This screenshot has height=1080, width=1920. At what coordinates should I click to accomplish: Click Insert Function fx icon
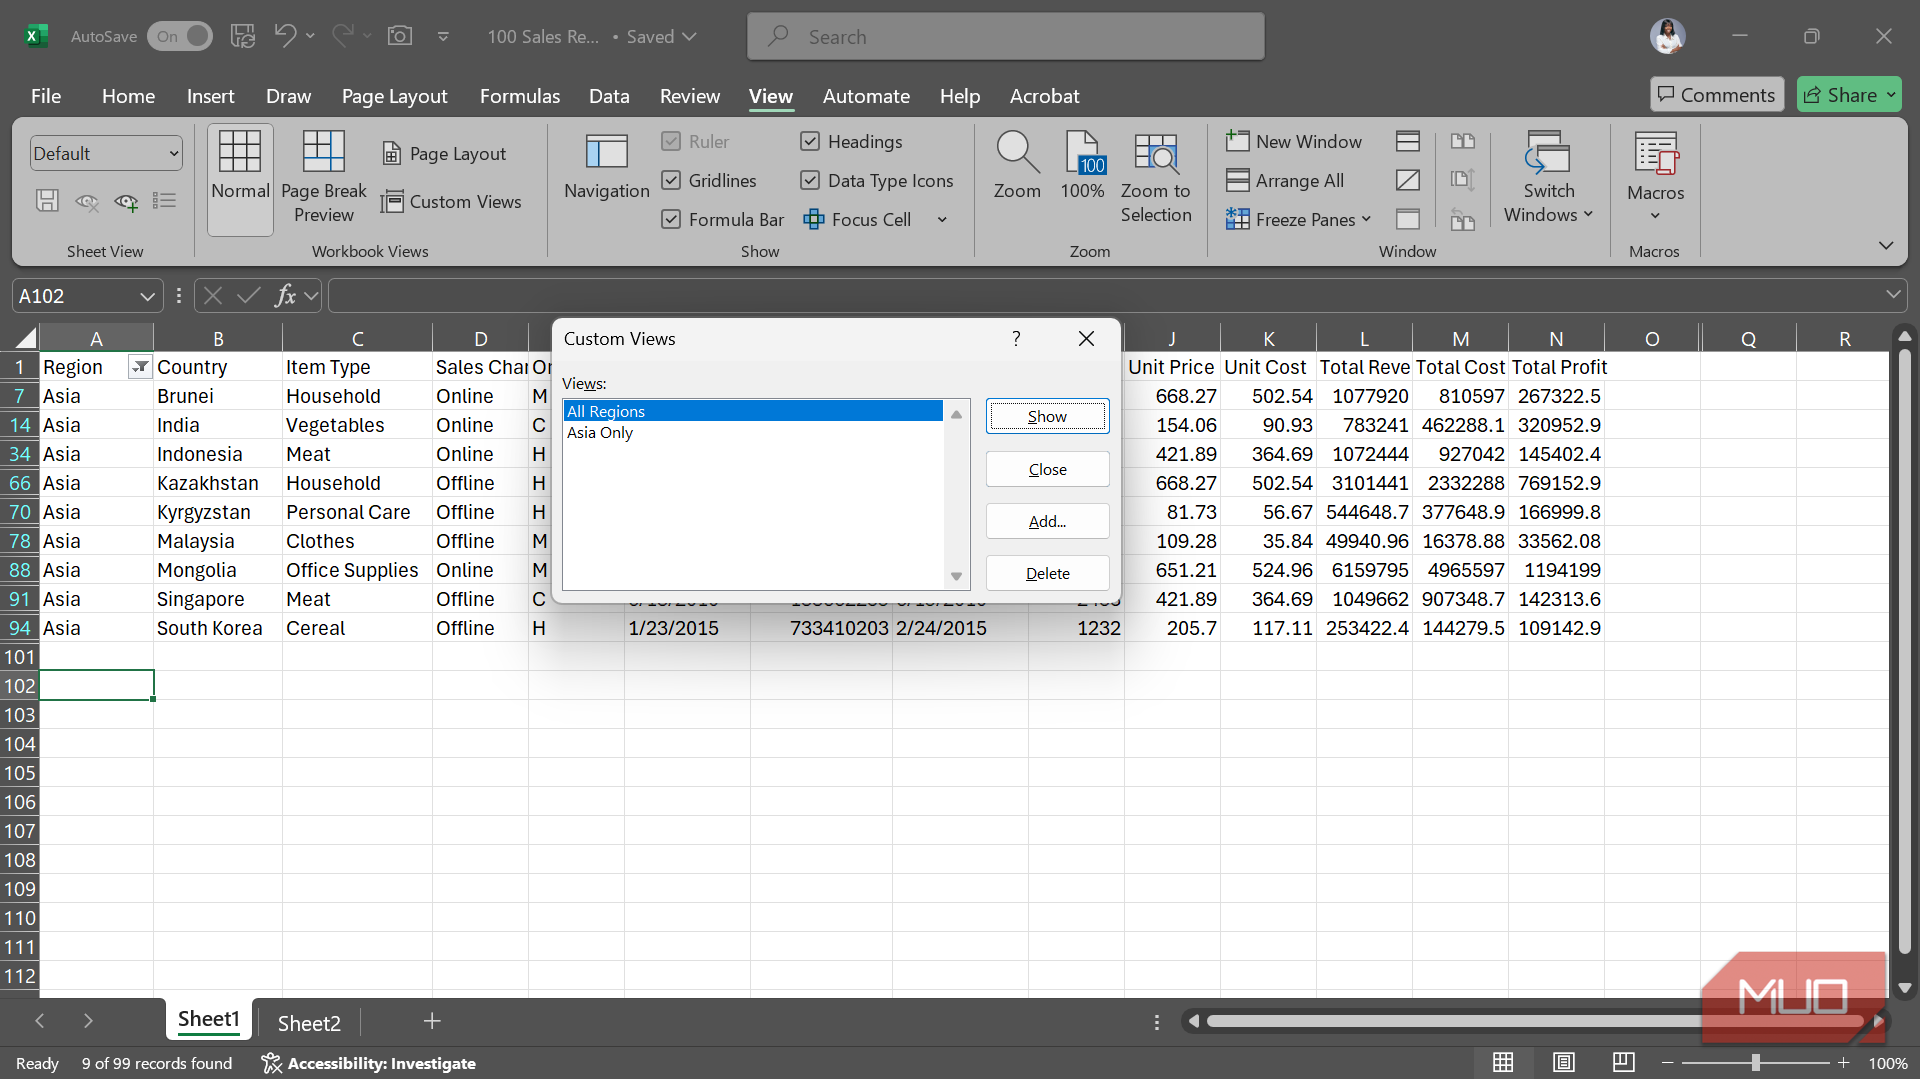pos(285,296)
